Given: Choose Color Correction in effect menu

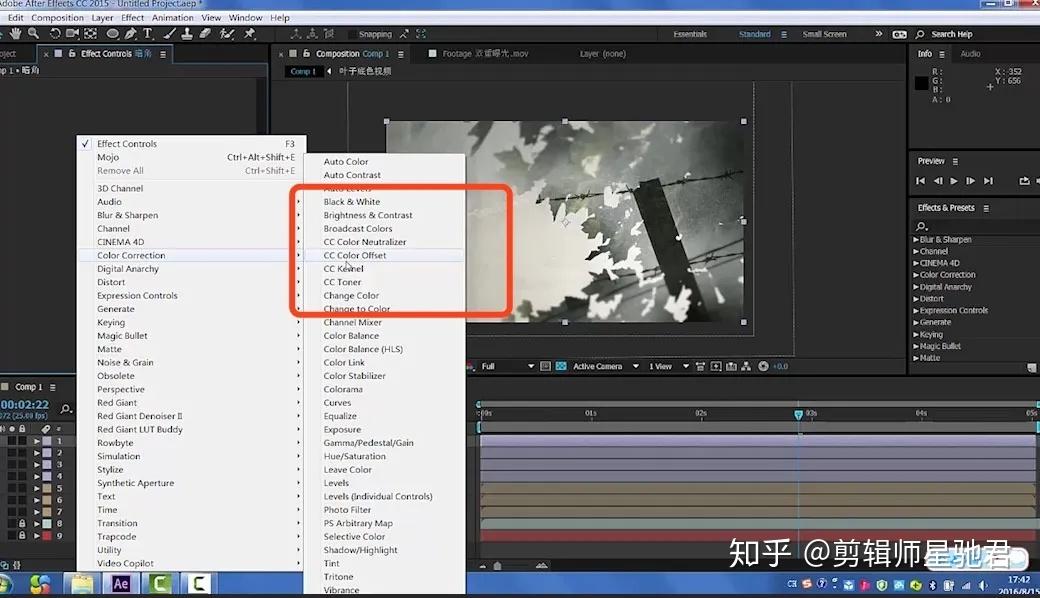Looking at the screenshot, I should (x=191, y=255).
